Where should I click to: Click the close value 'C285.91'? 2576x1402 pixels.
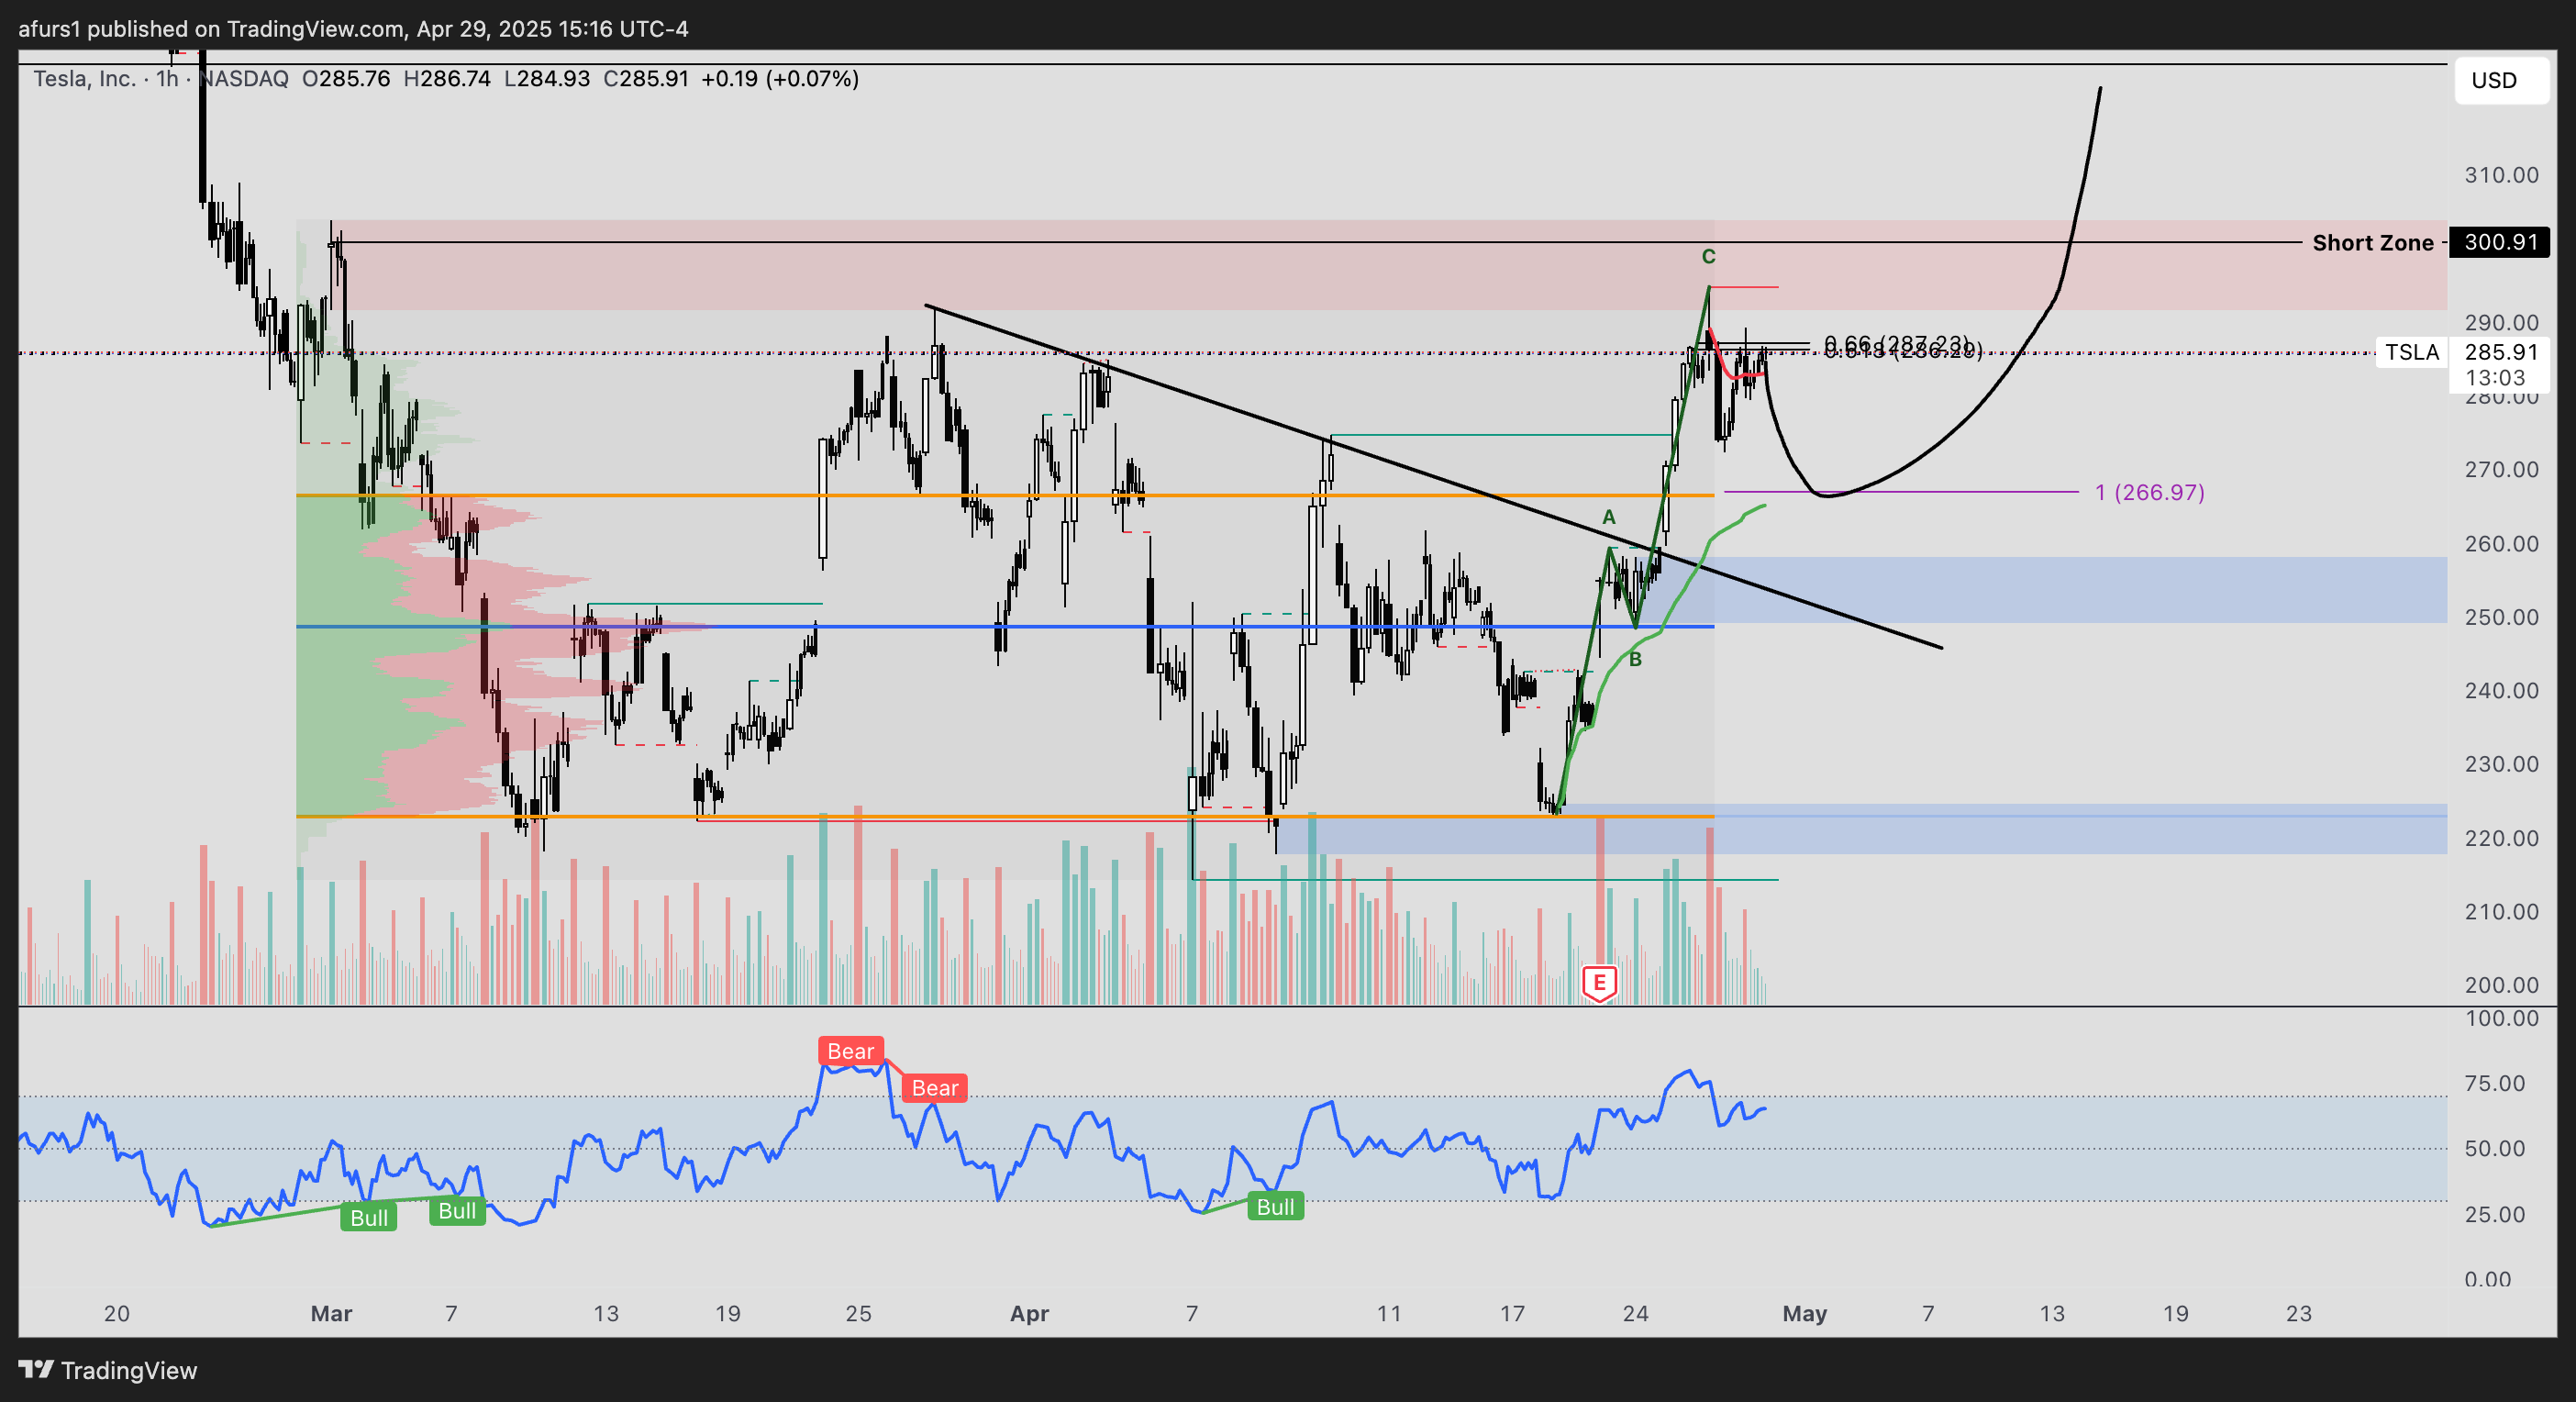(646, 78)
